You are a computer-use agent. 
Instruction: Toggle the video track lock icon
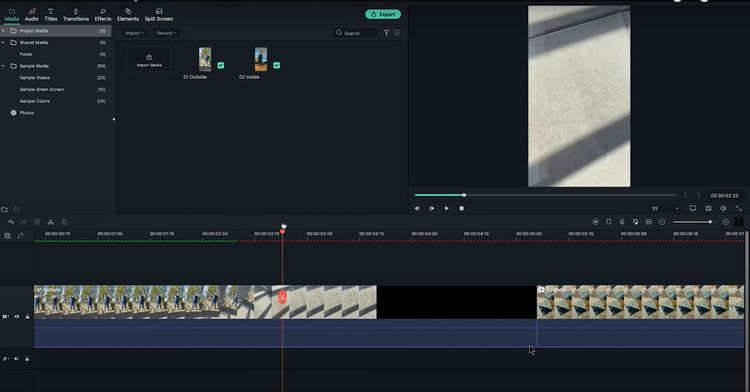27,316
